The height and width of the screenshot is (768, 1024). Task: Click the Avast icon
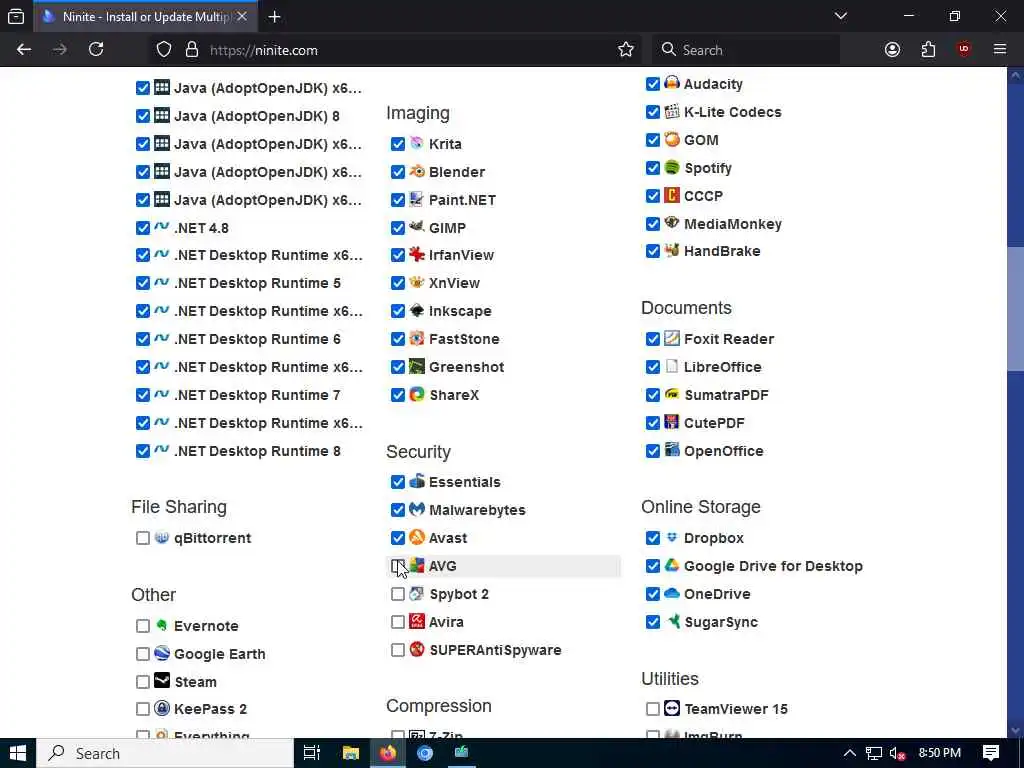[x=417, y=537]
